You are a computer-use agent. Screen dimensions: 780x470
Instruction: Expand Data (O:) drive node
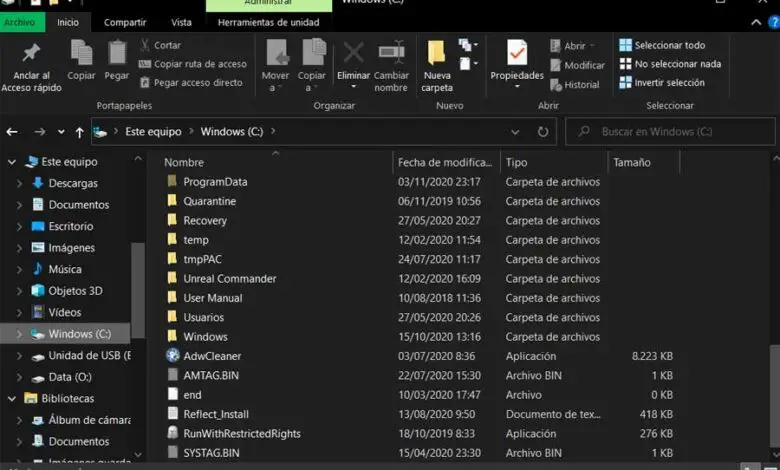19,377
